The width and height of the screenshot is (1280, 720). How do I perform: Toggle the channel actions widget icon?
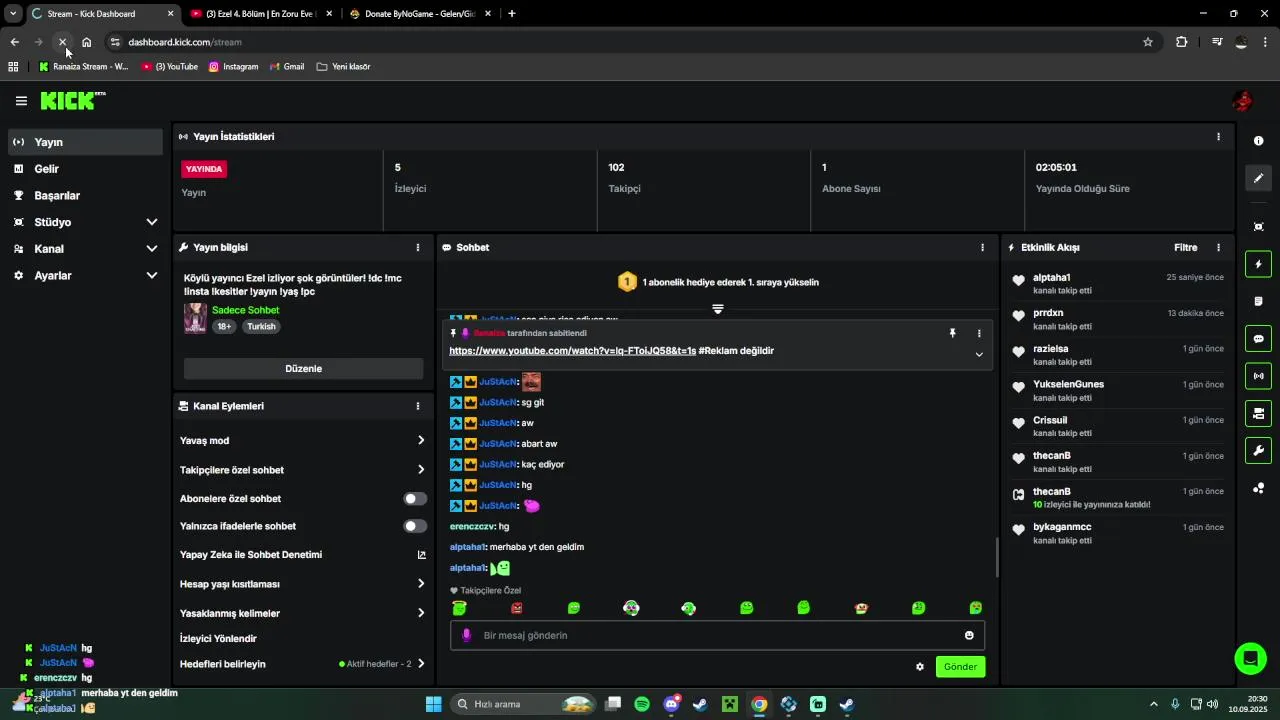pos(1259,413)
